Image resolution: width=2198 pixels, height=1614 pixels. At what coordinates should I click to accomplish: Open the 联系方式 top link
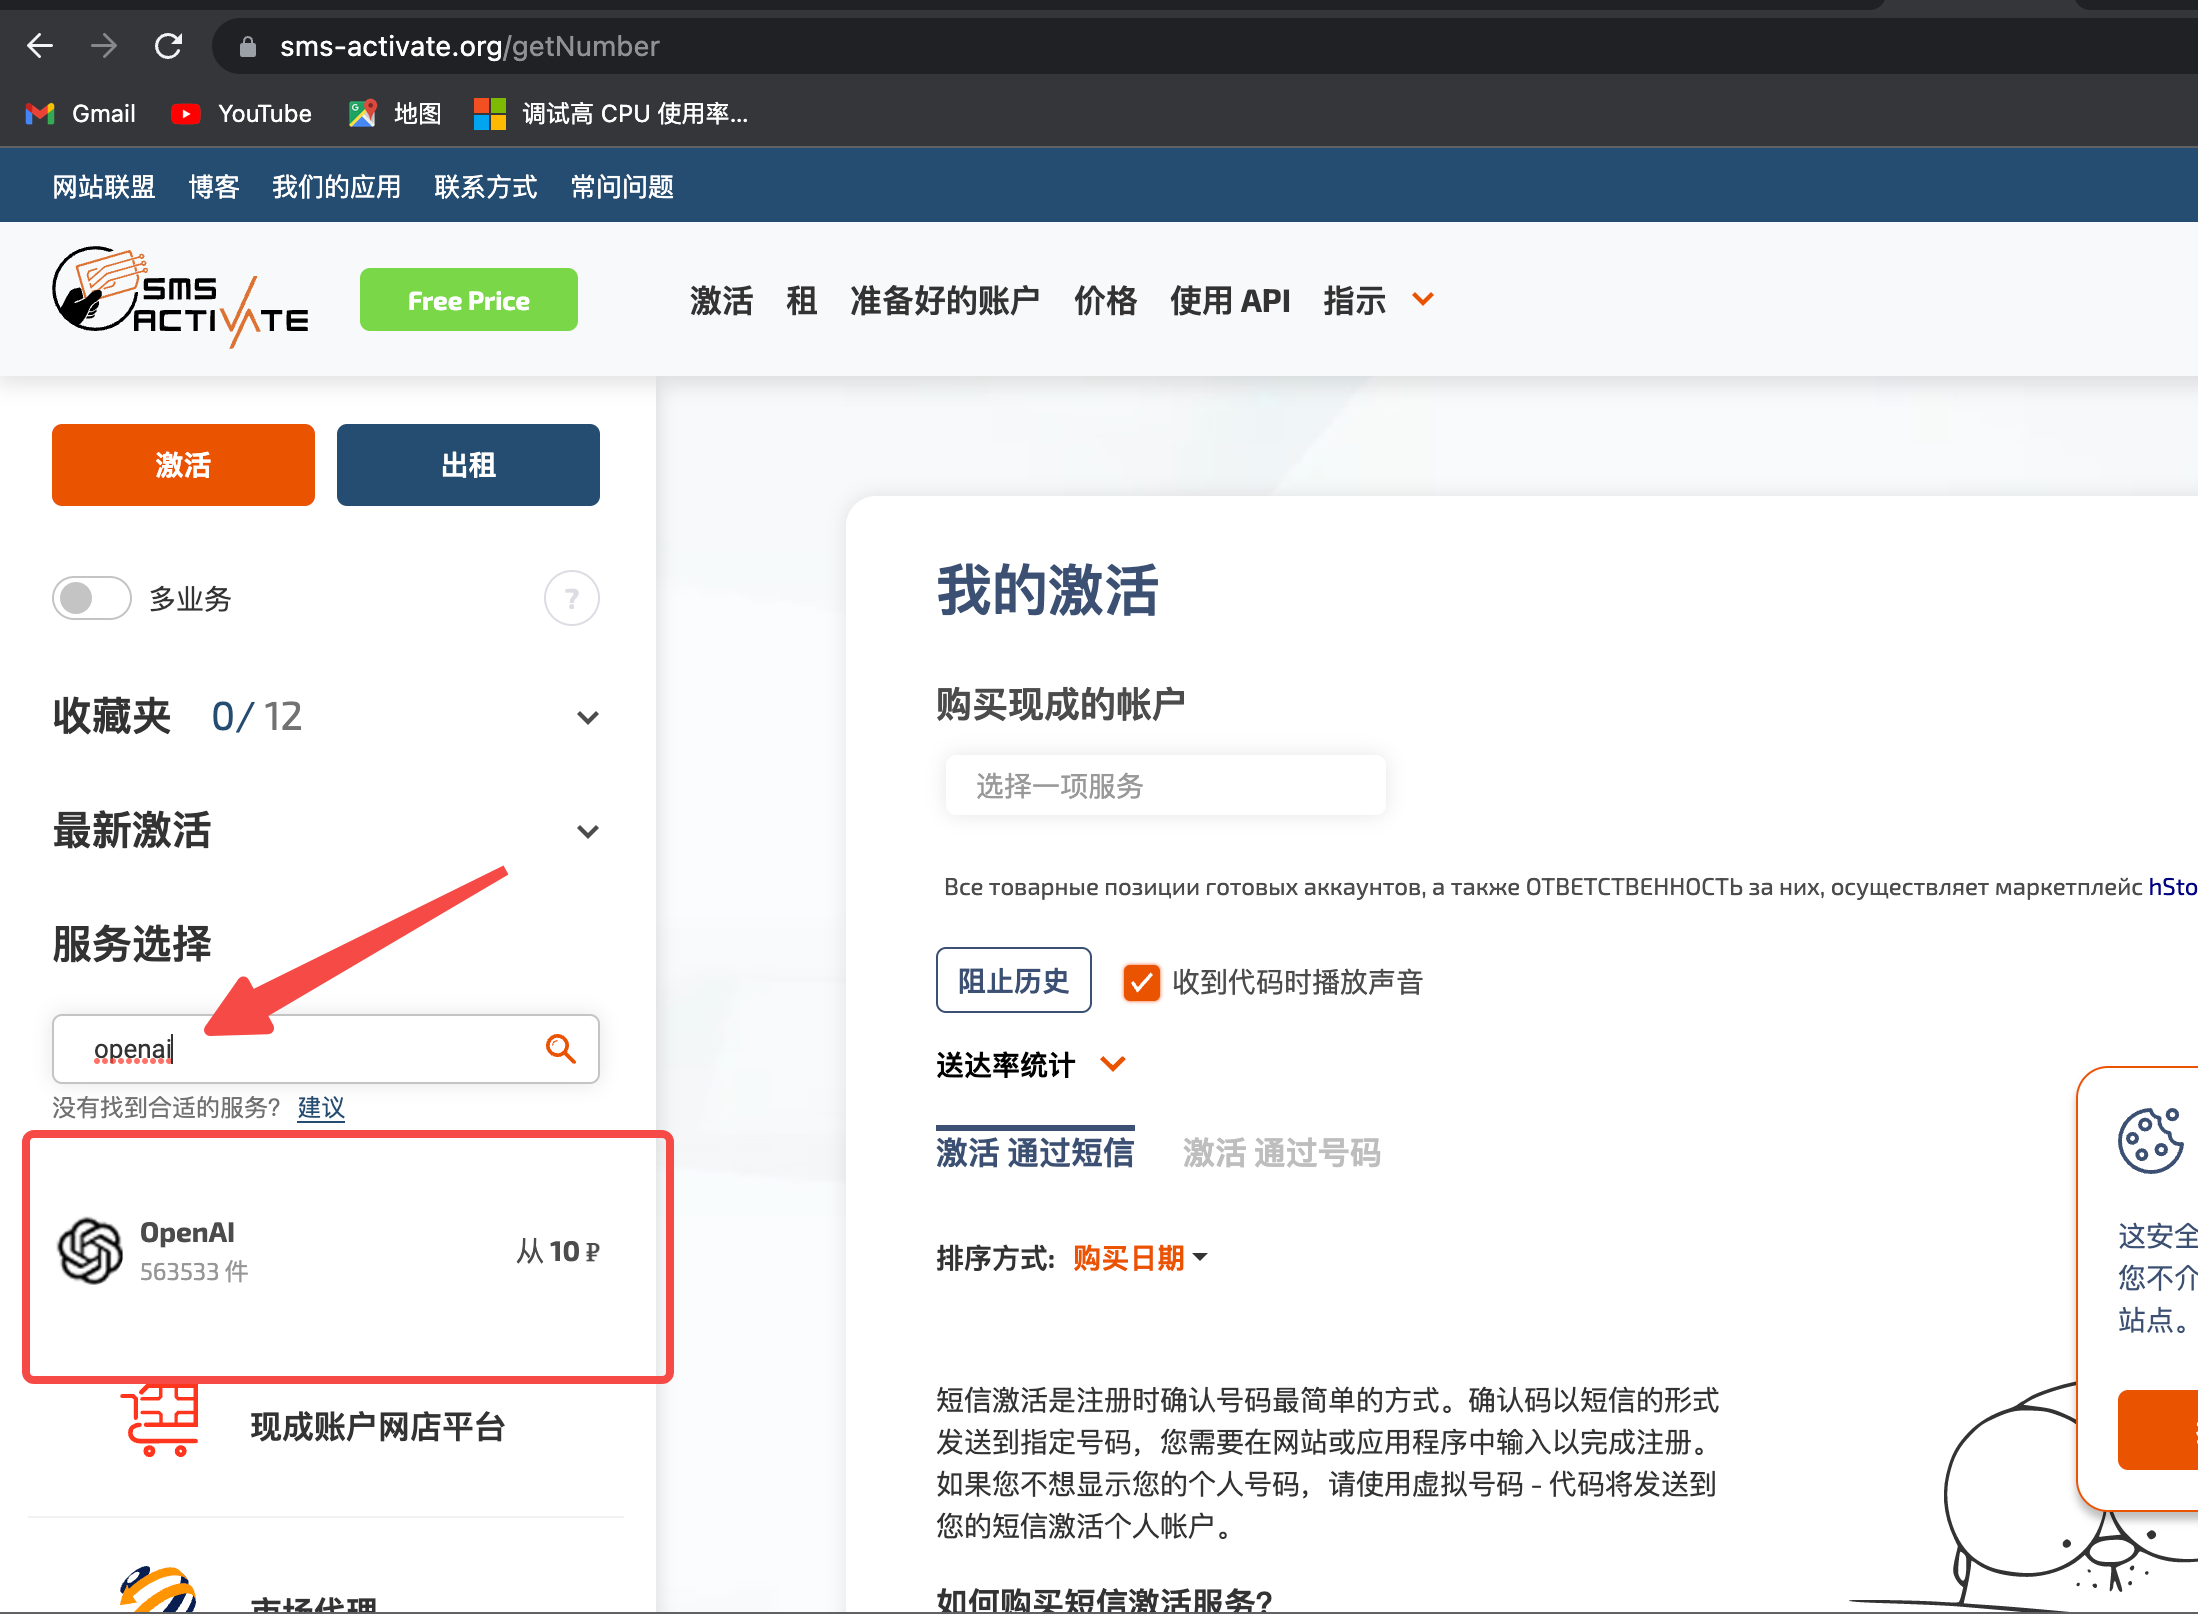pos(486,187)
